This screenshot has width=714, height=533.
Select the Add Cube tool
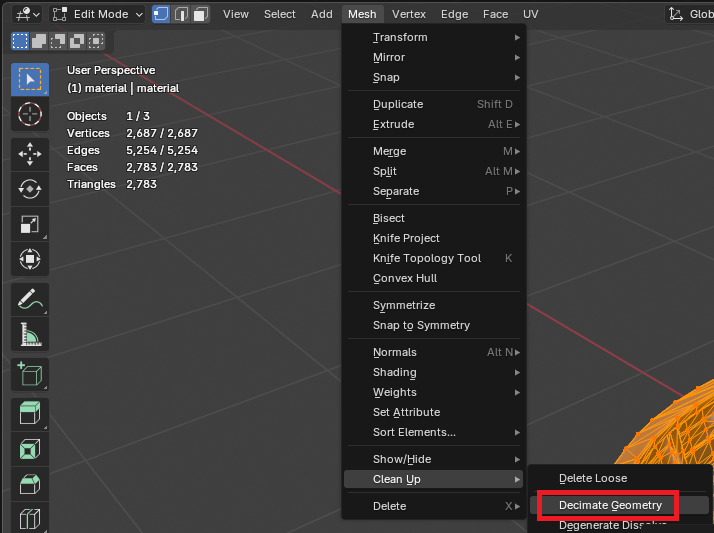(30, 375)
